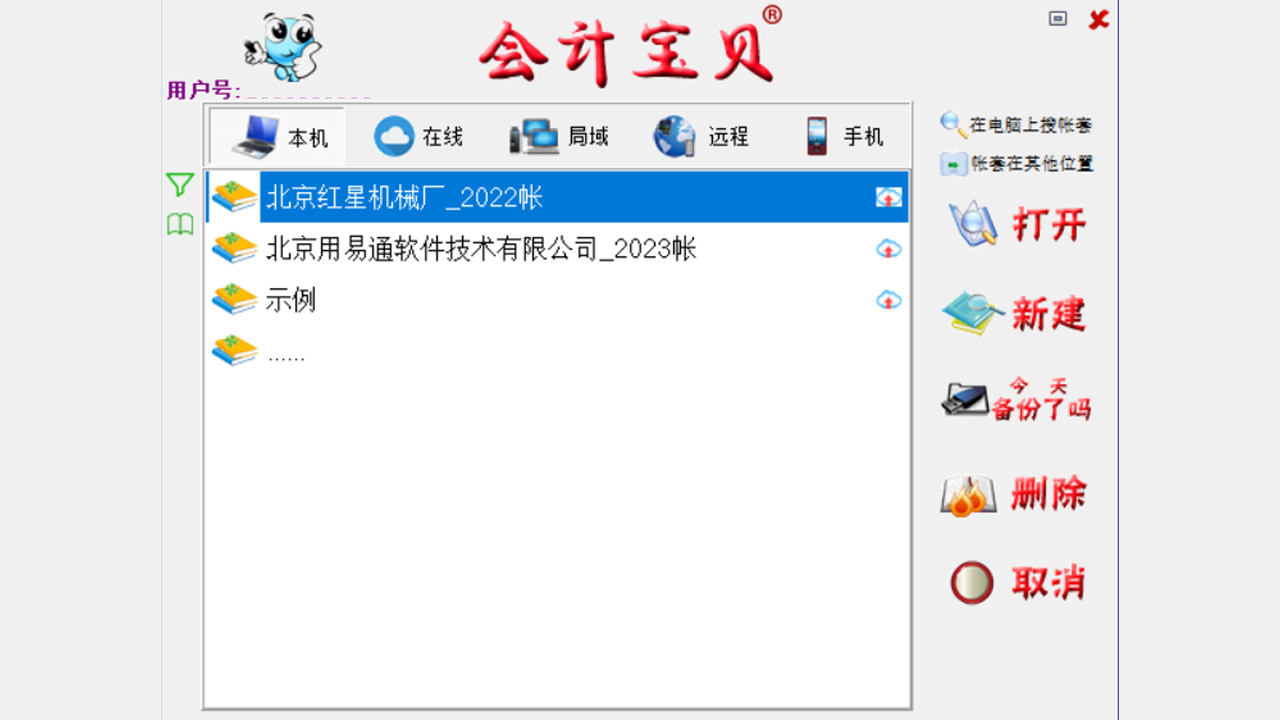Viewport: 1280px width, 720px height.
Task: Open the 局域 LAN tab
Action: click(559, 137)
